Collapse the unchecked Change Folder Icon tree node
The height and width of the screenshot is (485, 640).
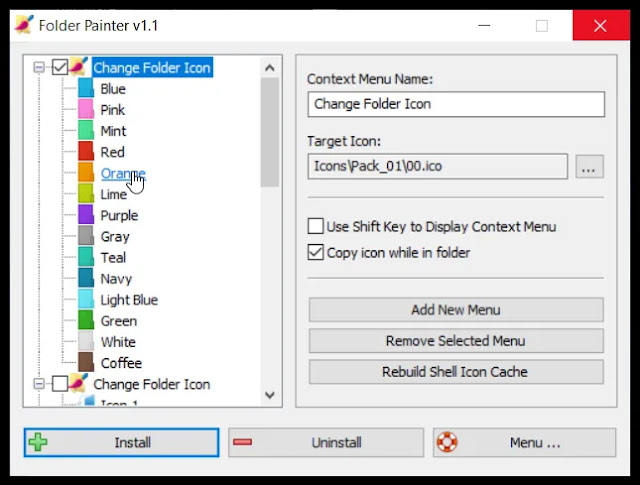coord(39,384)
